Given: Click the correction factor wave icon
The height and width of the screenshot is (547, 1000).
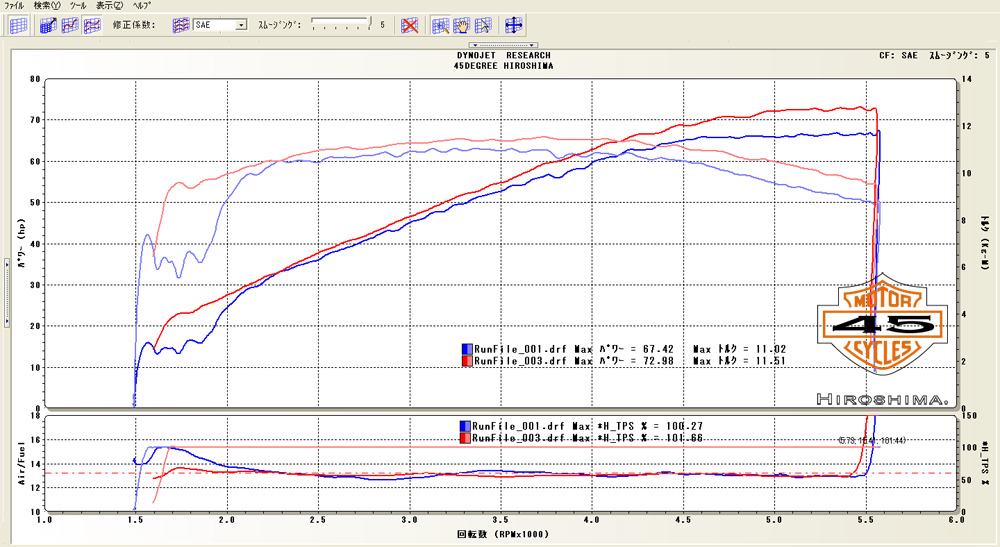Looking at the screenshot, I should tap(181, 25).
